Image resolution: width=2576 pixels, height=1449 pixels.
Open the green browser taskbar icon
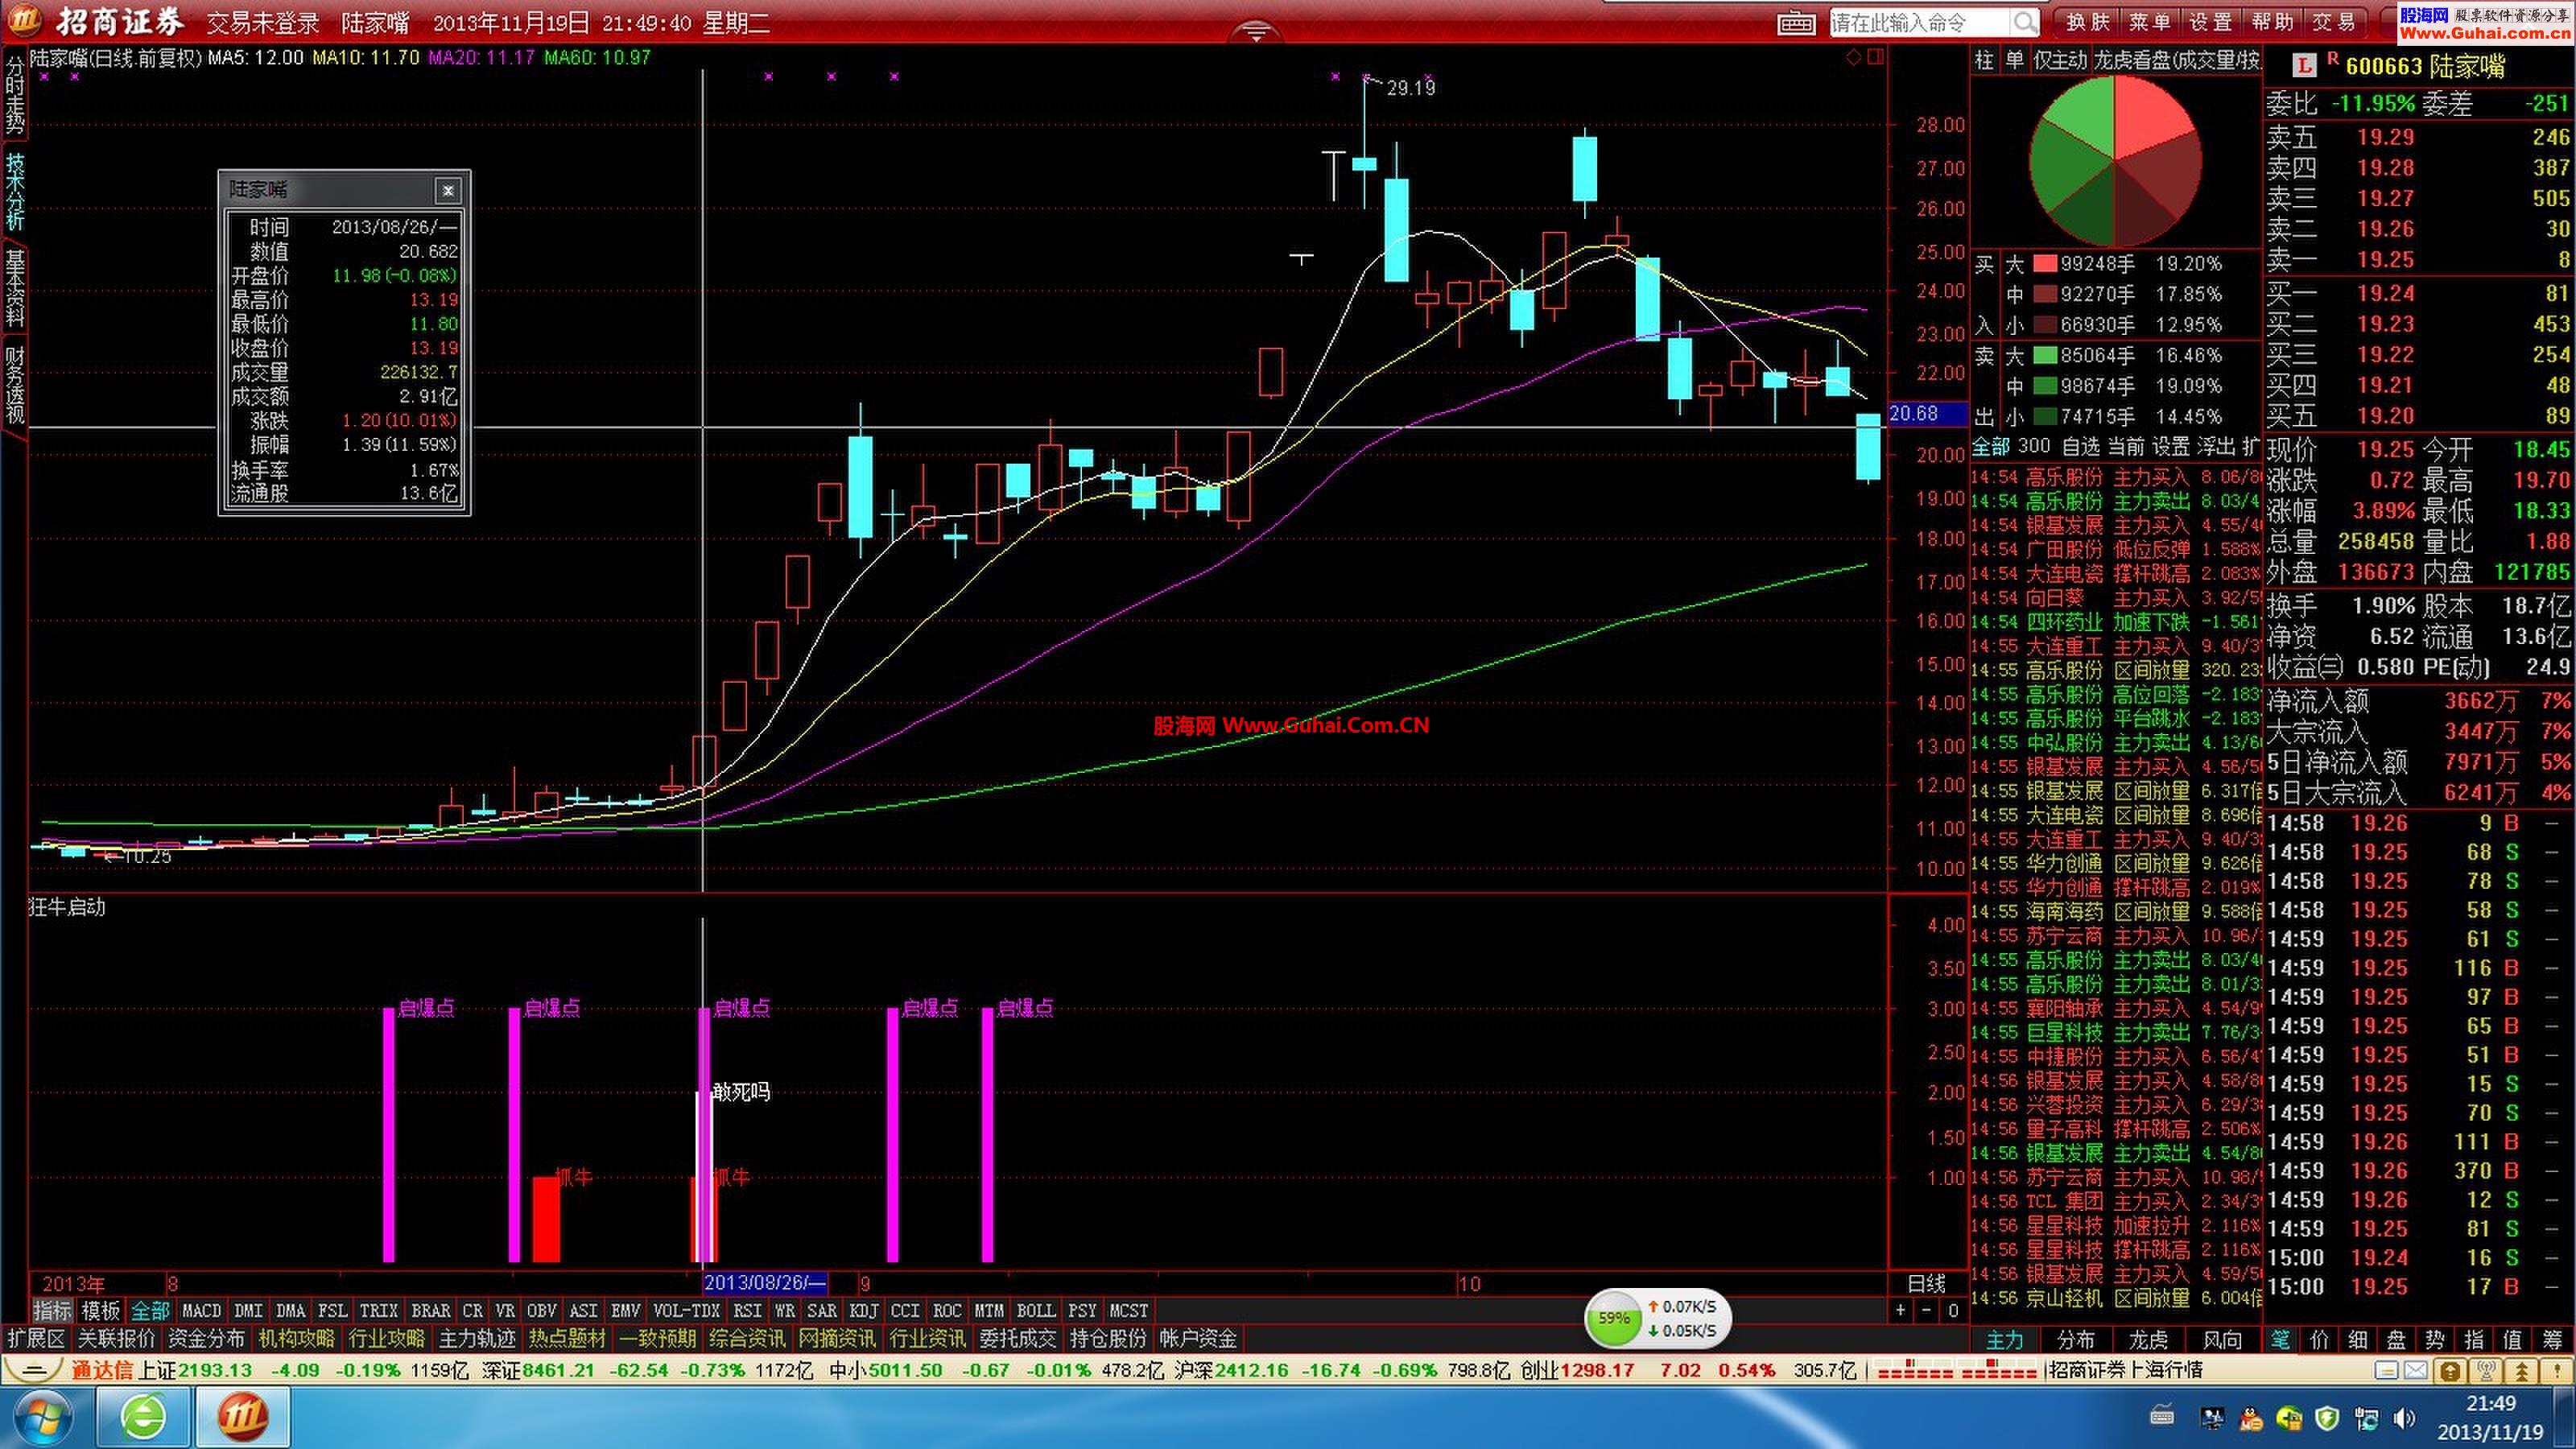pyautogui.click(x=144, y=1417)
